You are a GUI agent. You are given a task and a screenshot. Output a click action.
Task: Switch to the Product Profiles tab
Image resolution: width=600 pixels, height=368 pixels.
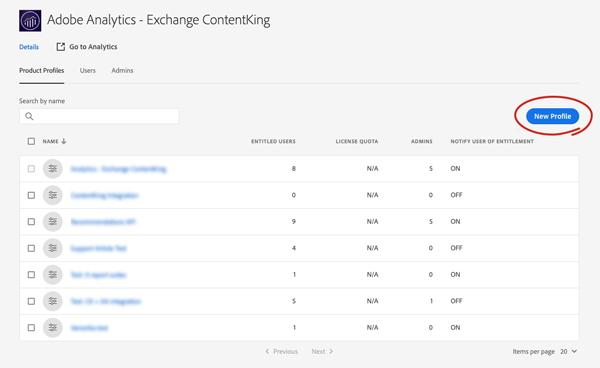(x=42, y=70)
